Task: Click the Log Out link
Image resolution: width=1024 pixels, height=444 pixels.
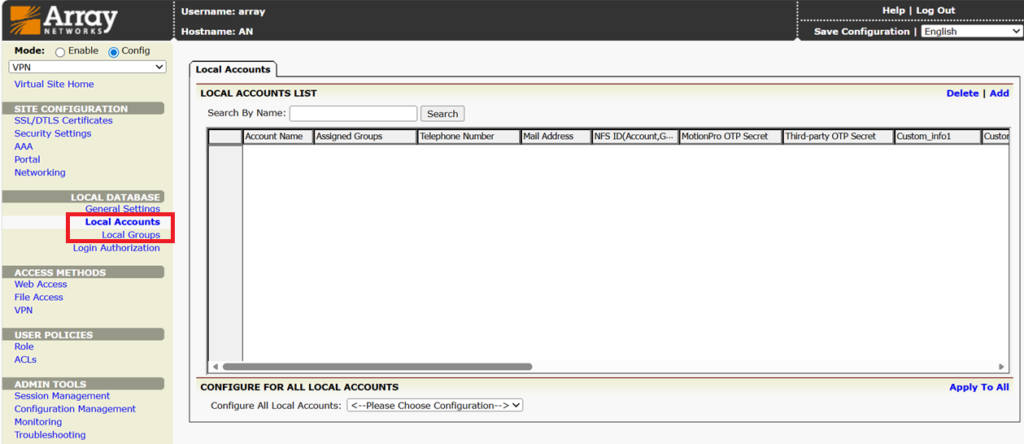Action: (935, 10)
